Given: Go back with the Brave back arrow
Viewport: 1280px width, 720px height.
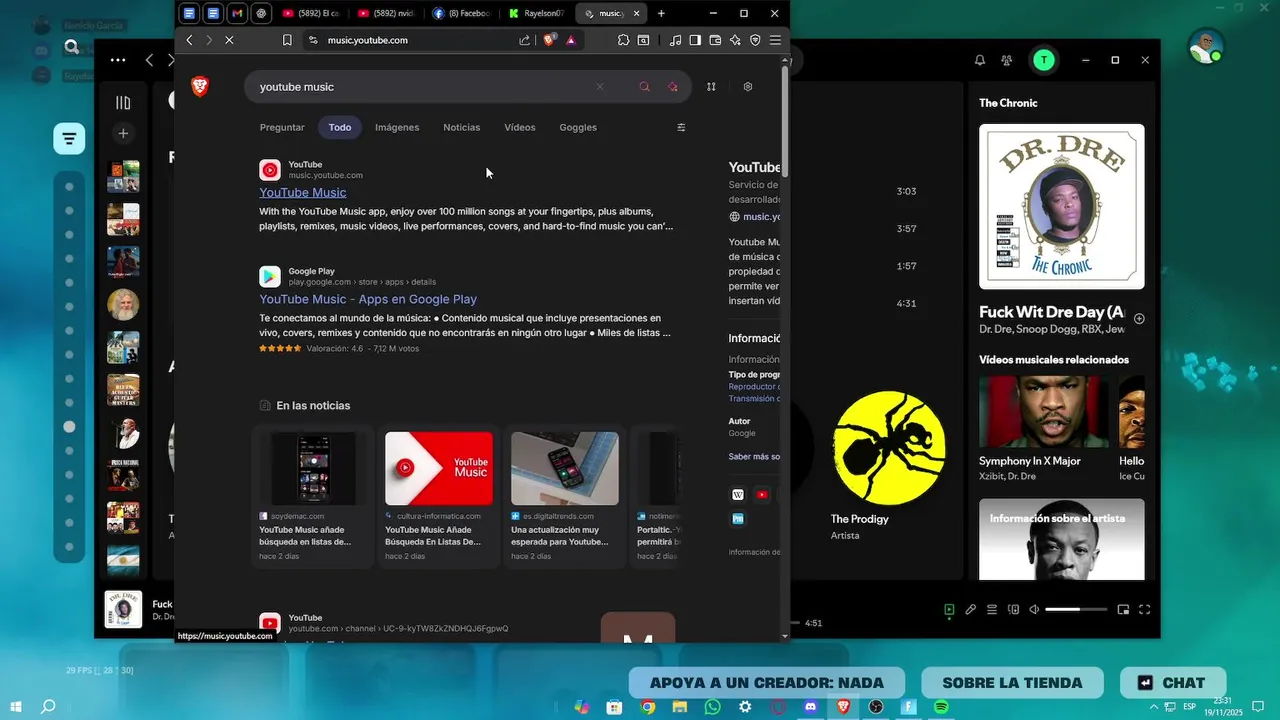Looking at the screenshot, I should (189, 40).
